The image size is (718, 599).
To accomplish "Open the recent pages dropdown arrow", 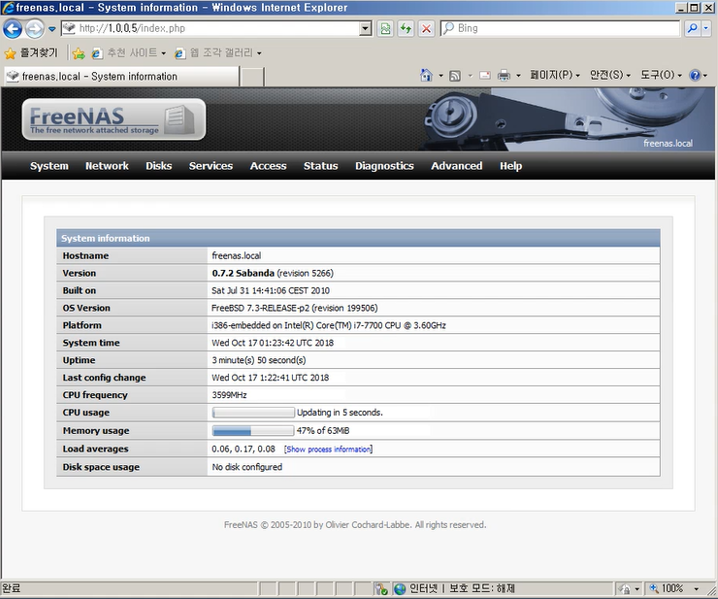I will (x=52, y=29).
